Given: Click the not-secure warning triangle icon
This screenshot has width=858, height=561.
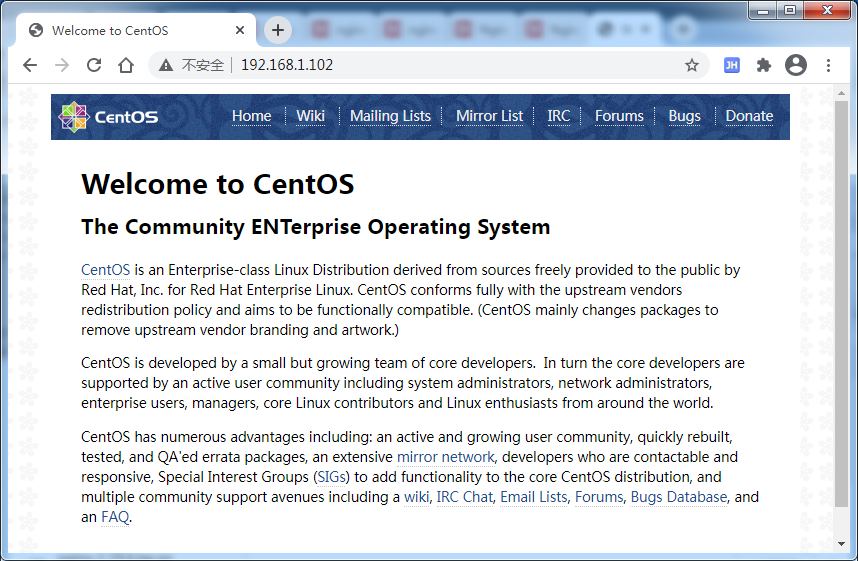Looking at the screenshot, I should [166, 65].
